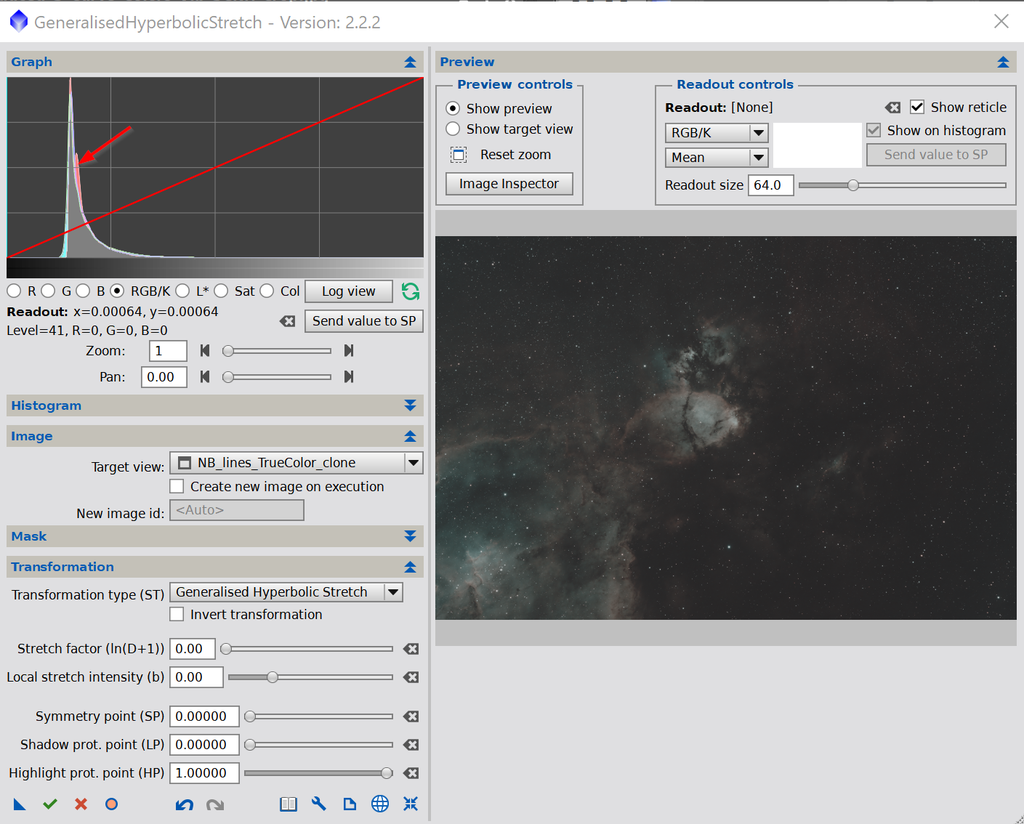Click Send value to SP under graph
This screenshot has height=824, width=1024.
click(364, 321)
